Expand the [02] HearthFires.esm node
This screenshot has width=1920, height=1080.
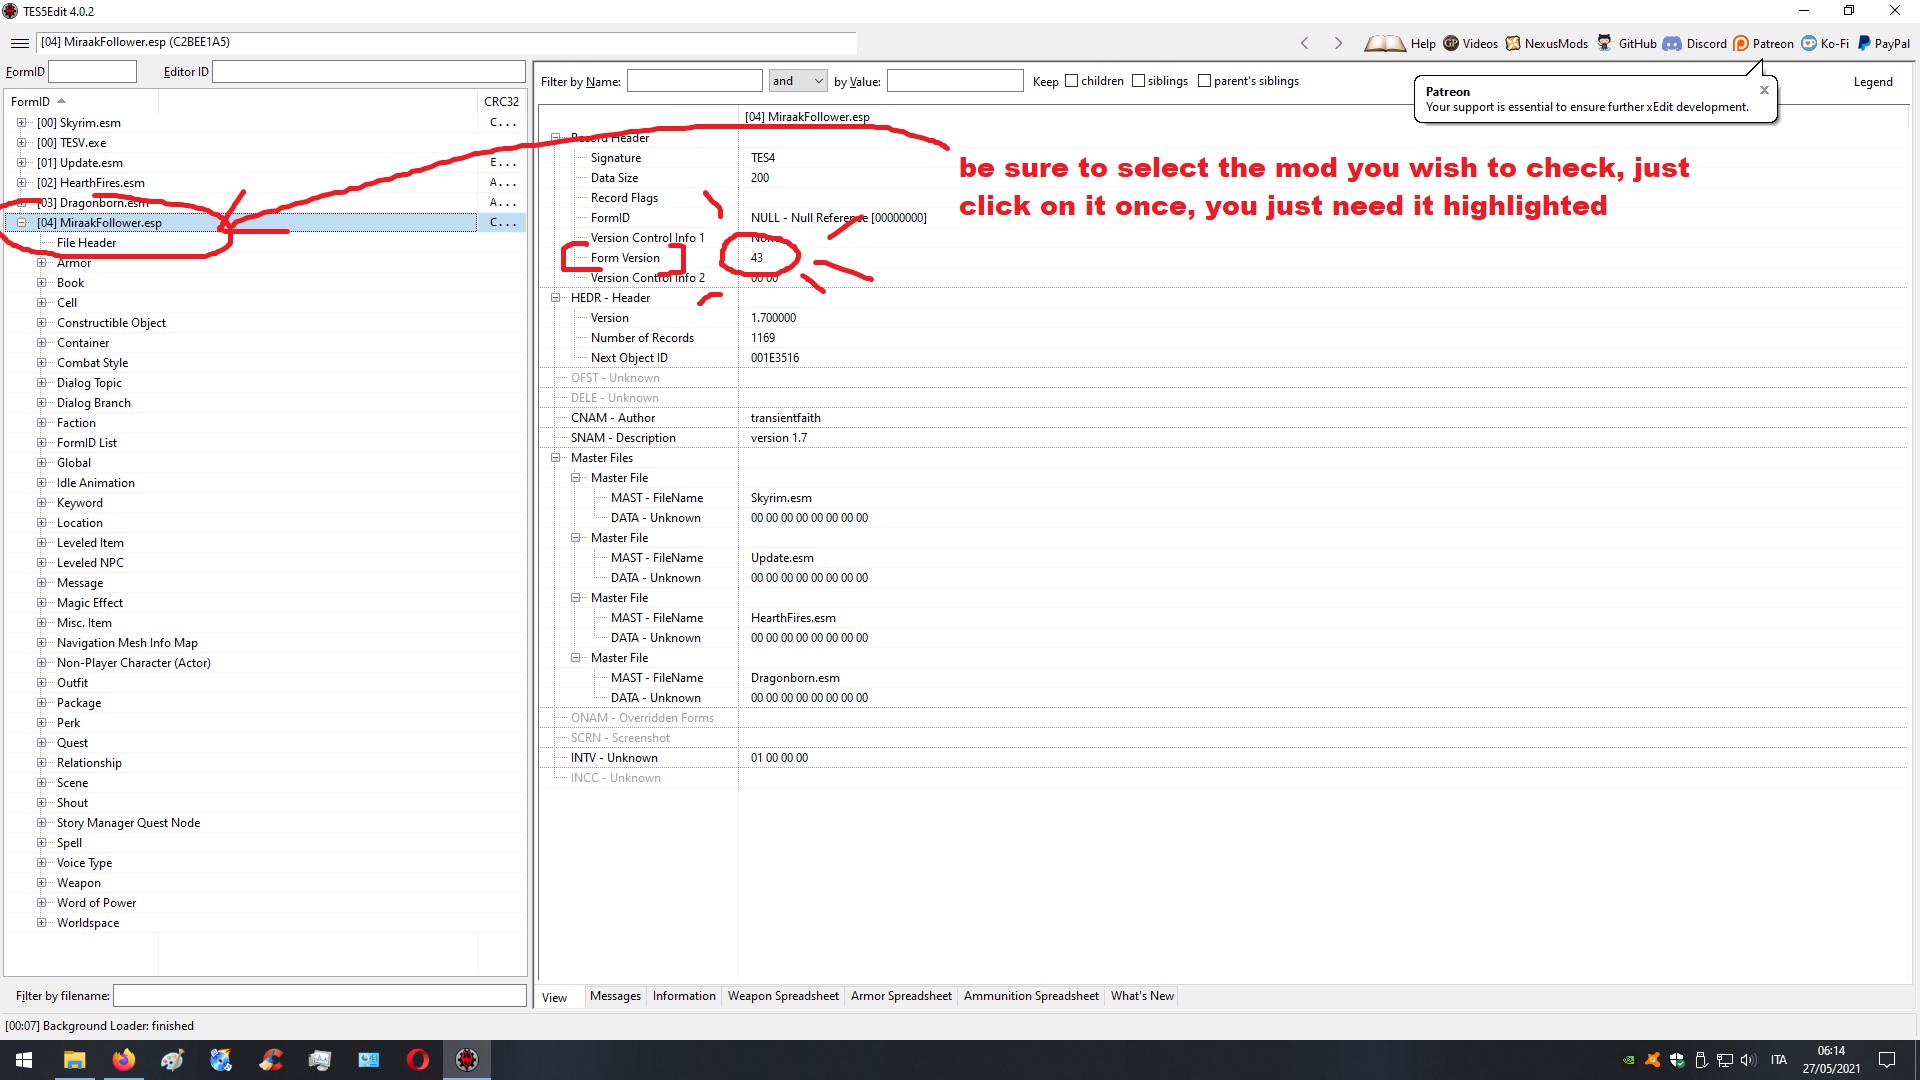21,183
